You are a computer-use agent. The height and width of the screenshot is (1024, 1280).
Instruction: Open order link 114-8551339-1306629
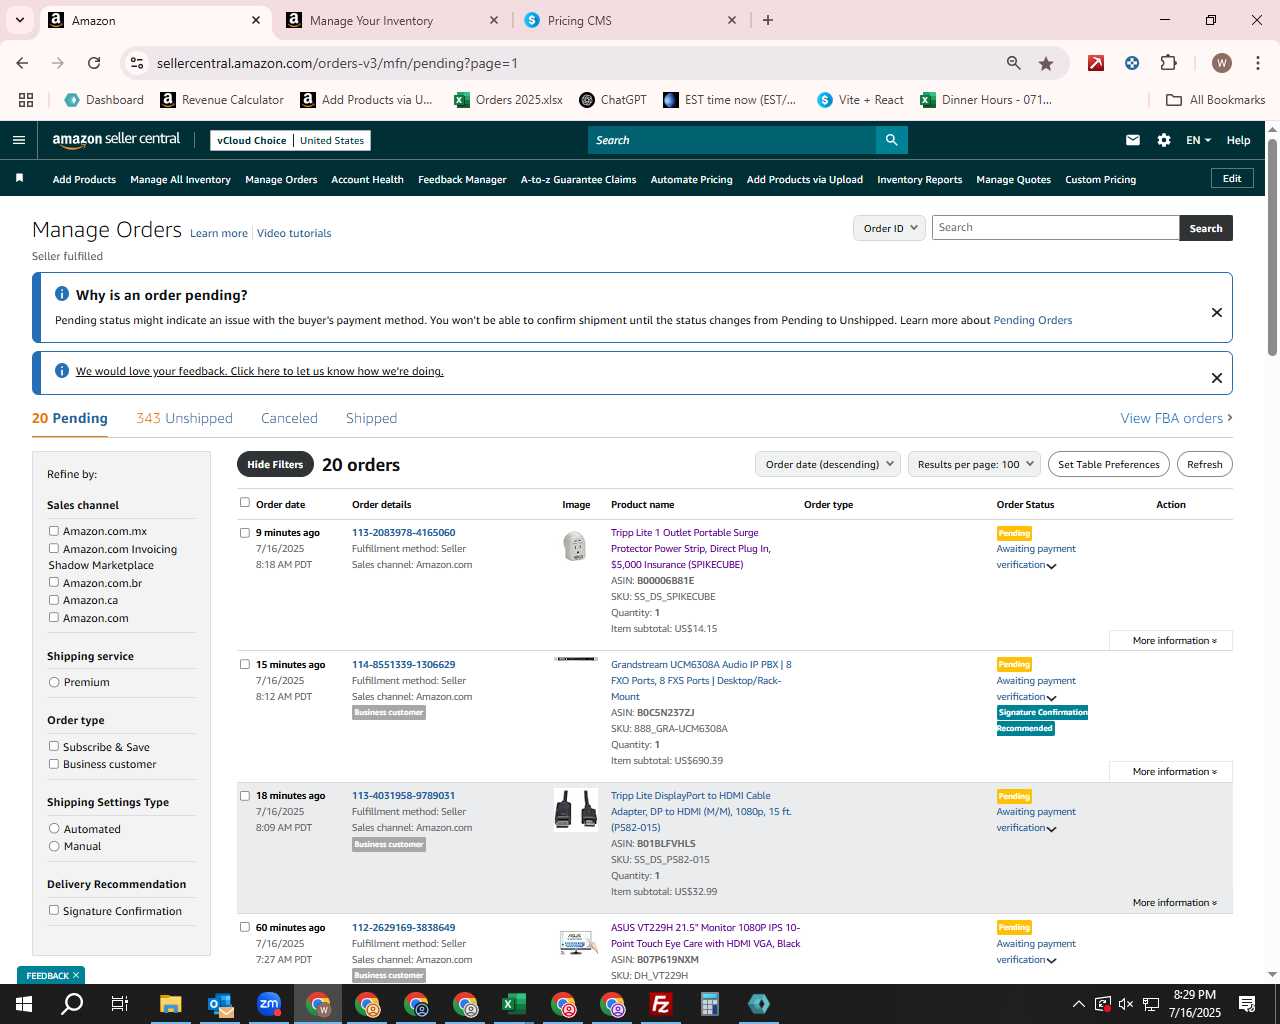(x=403, y=664)
